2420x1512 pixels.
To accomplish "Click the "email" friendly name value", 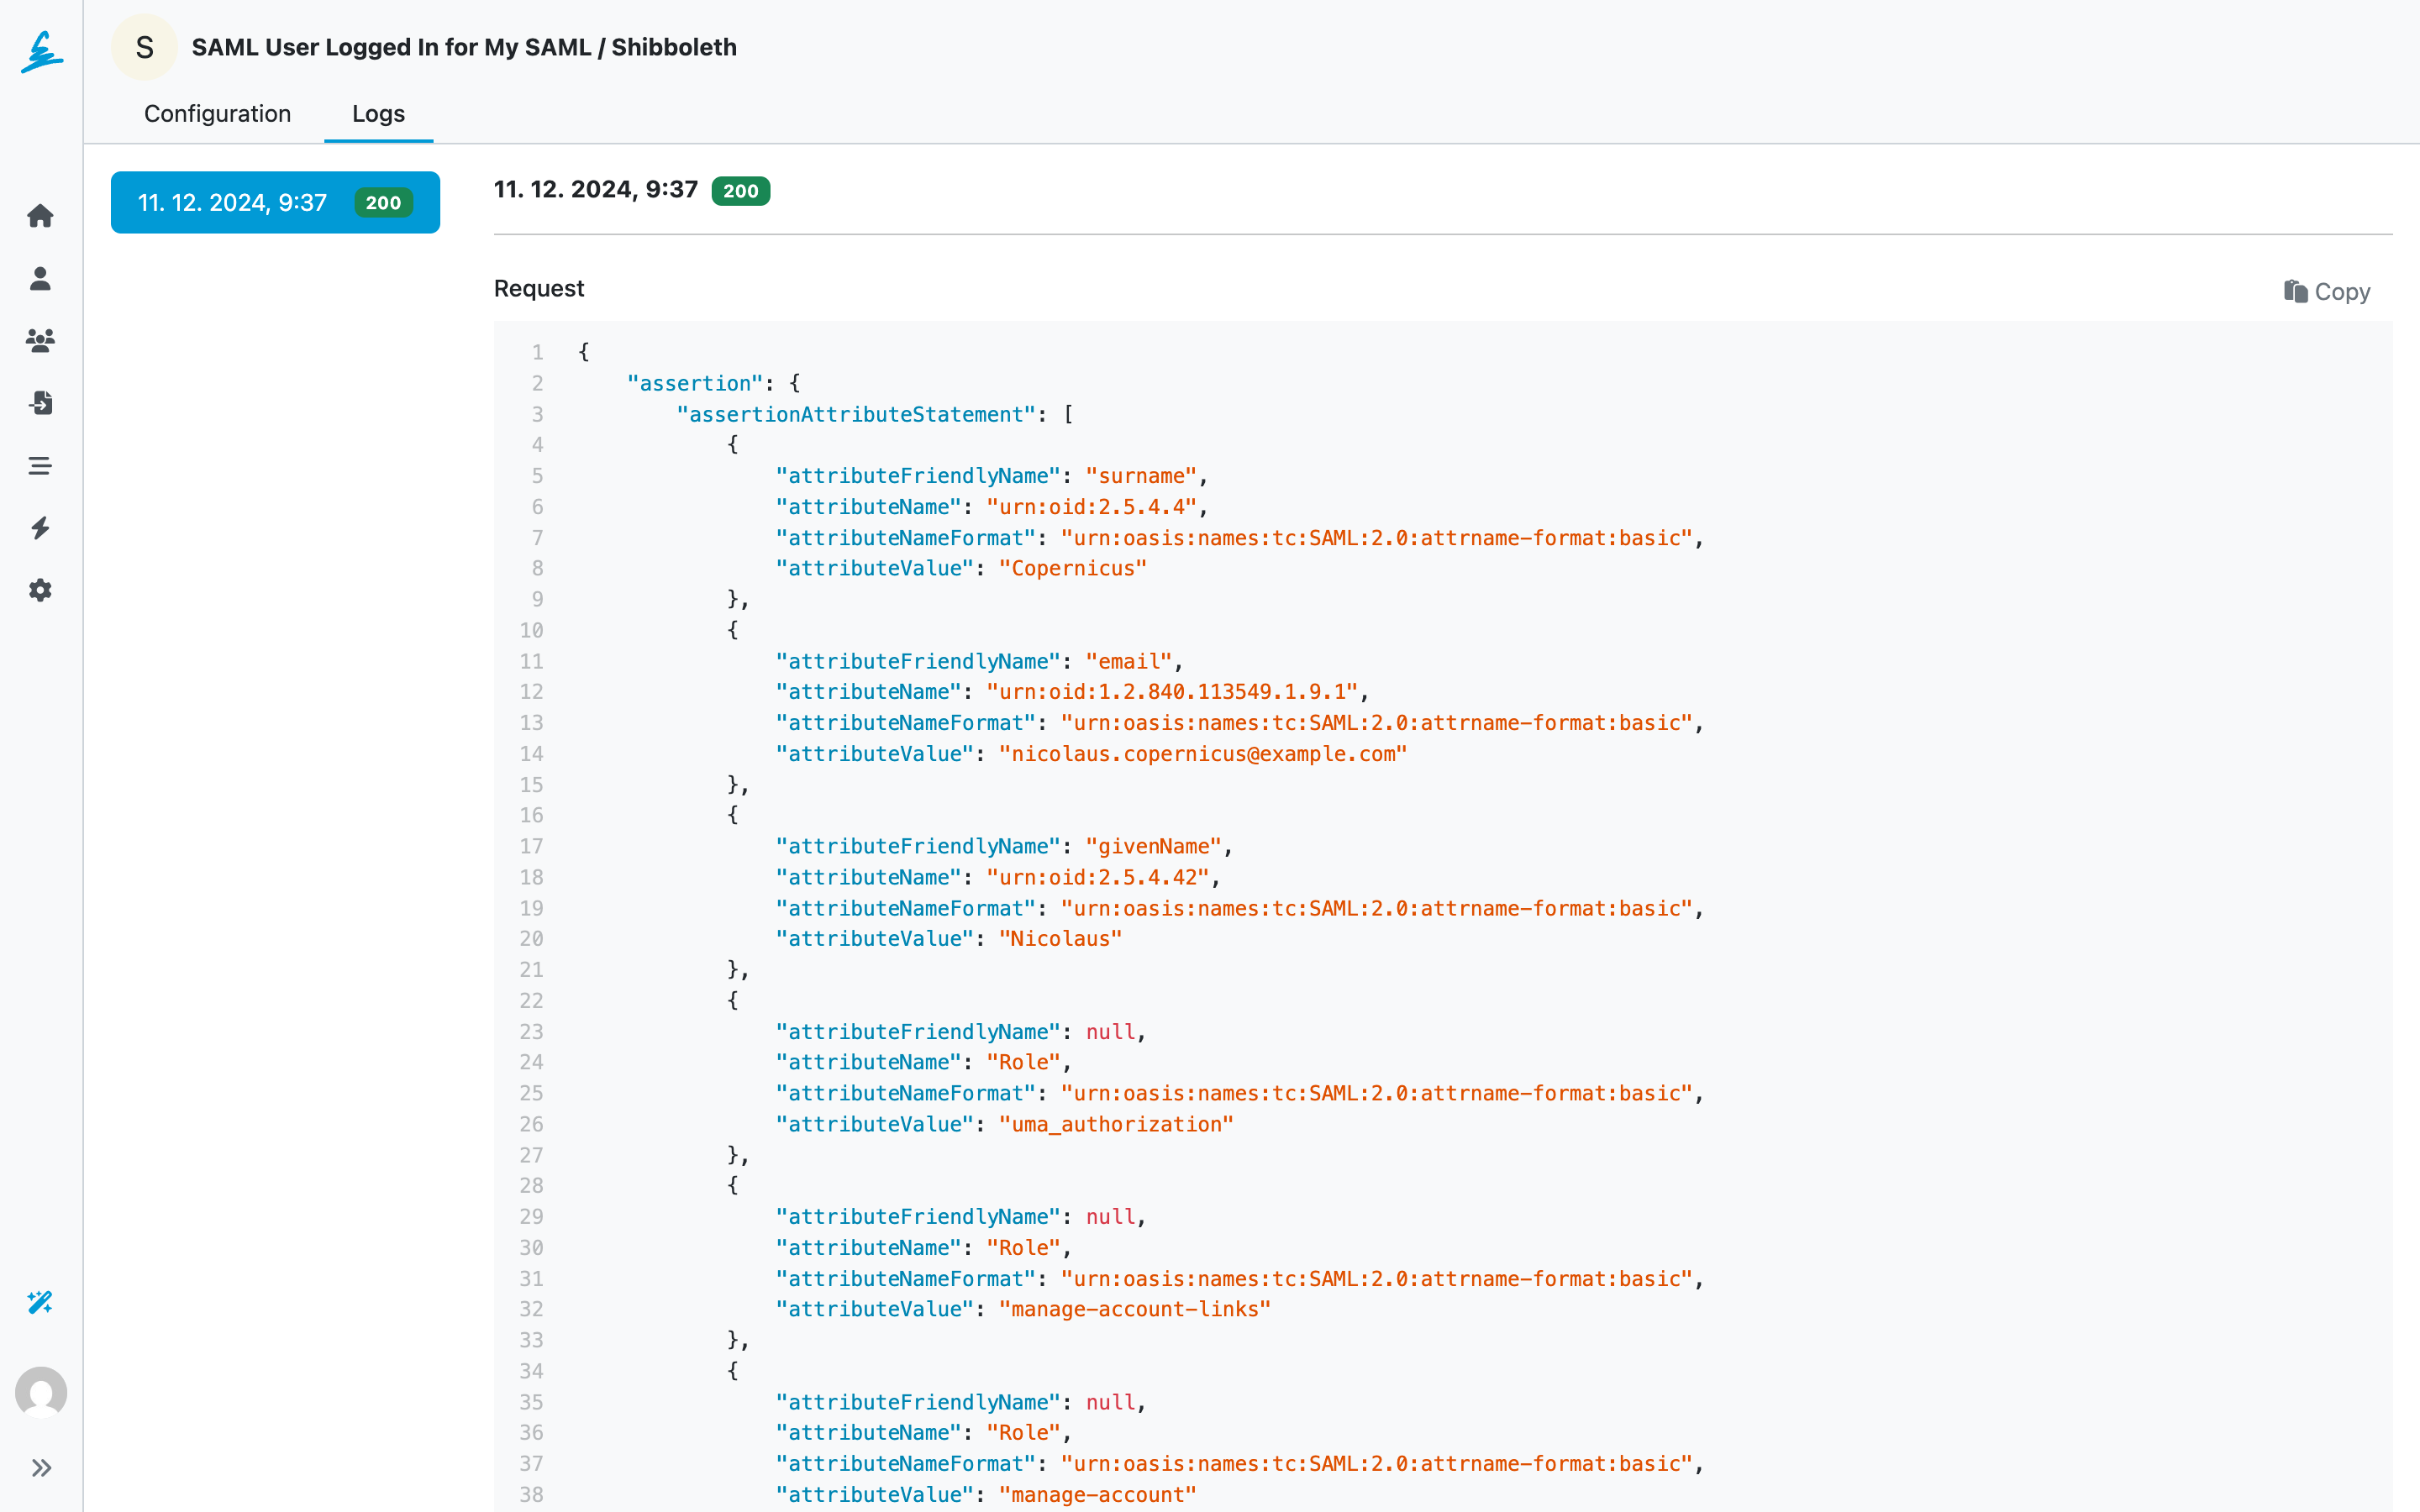I will (1129, 661).
